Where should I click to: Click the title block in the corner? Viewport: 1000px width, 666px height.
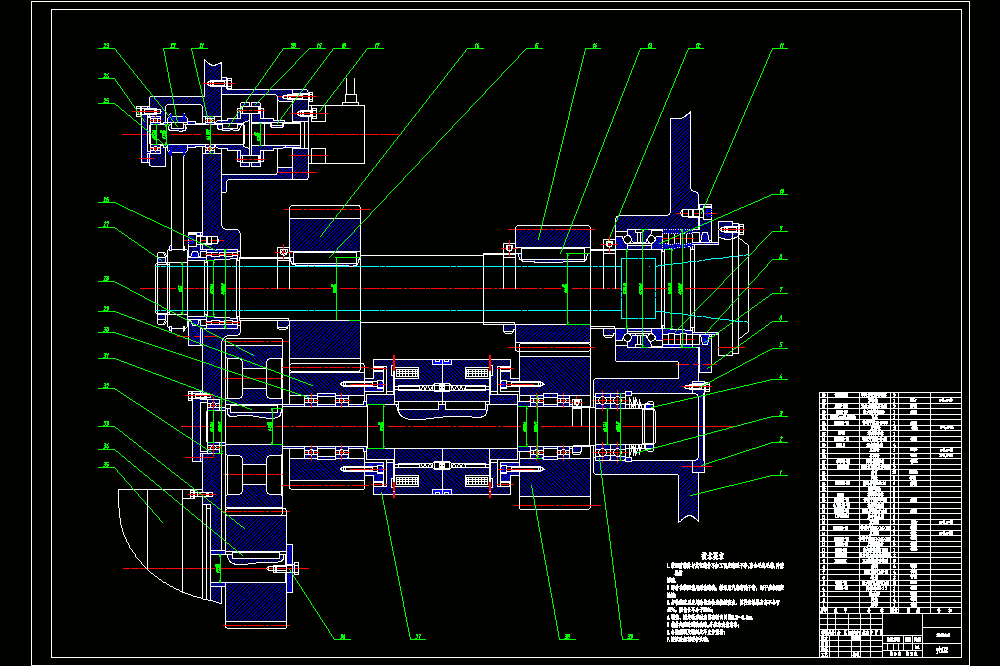click(x=890, y=635)
